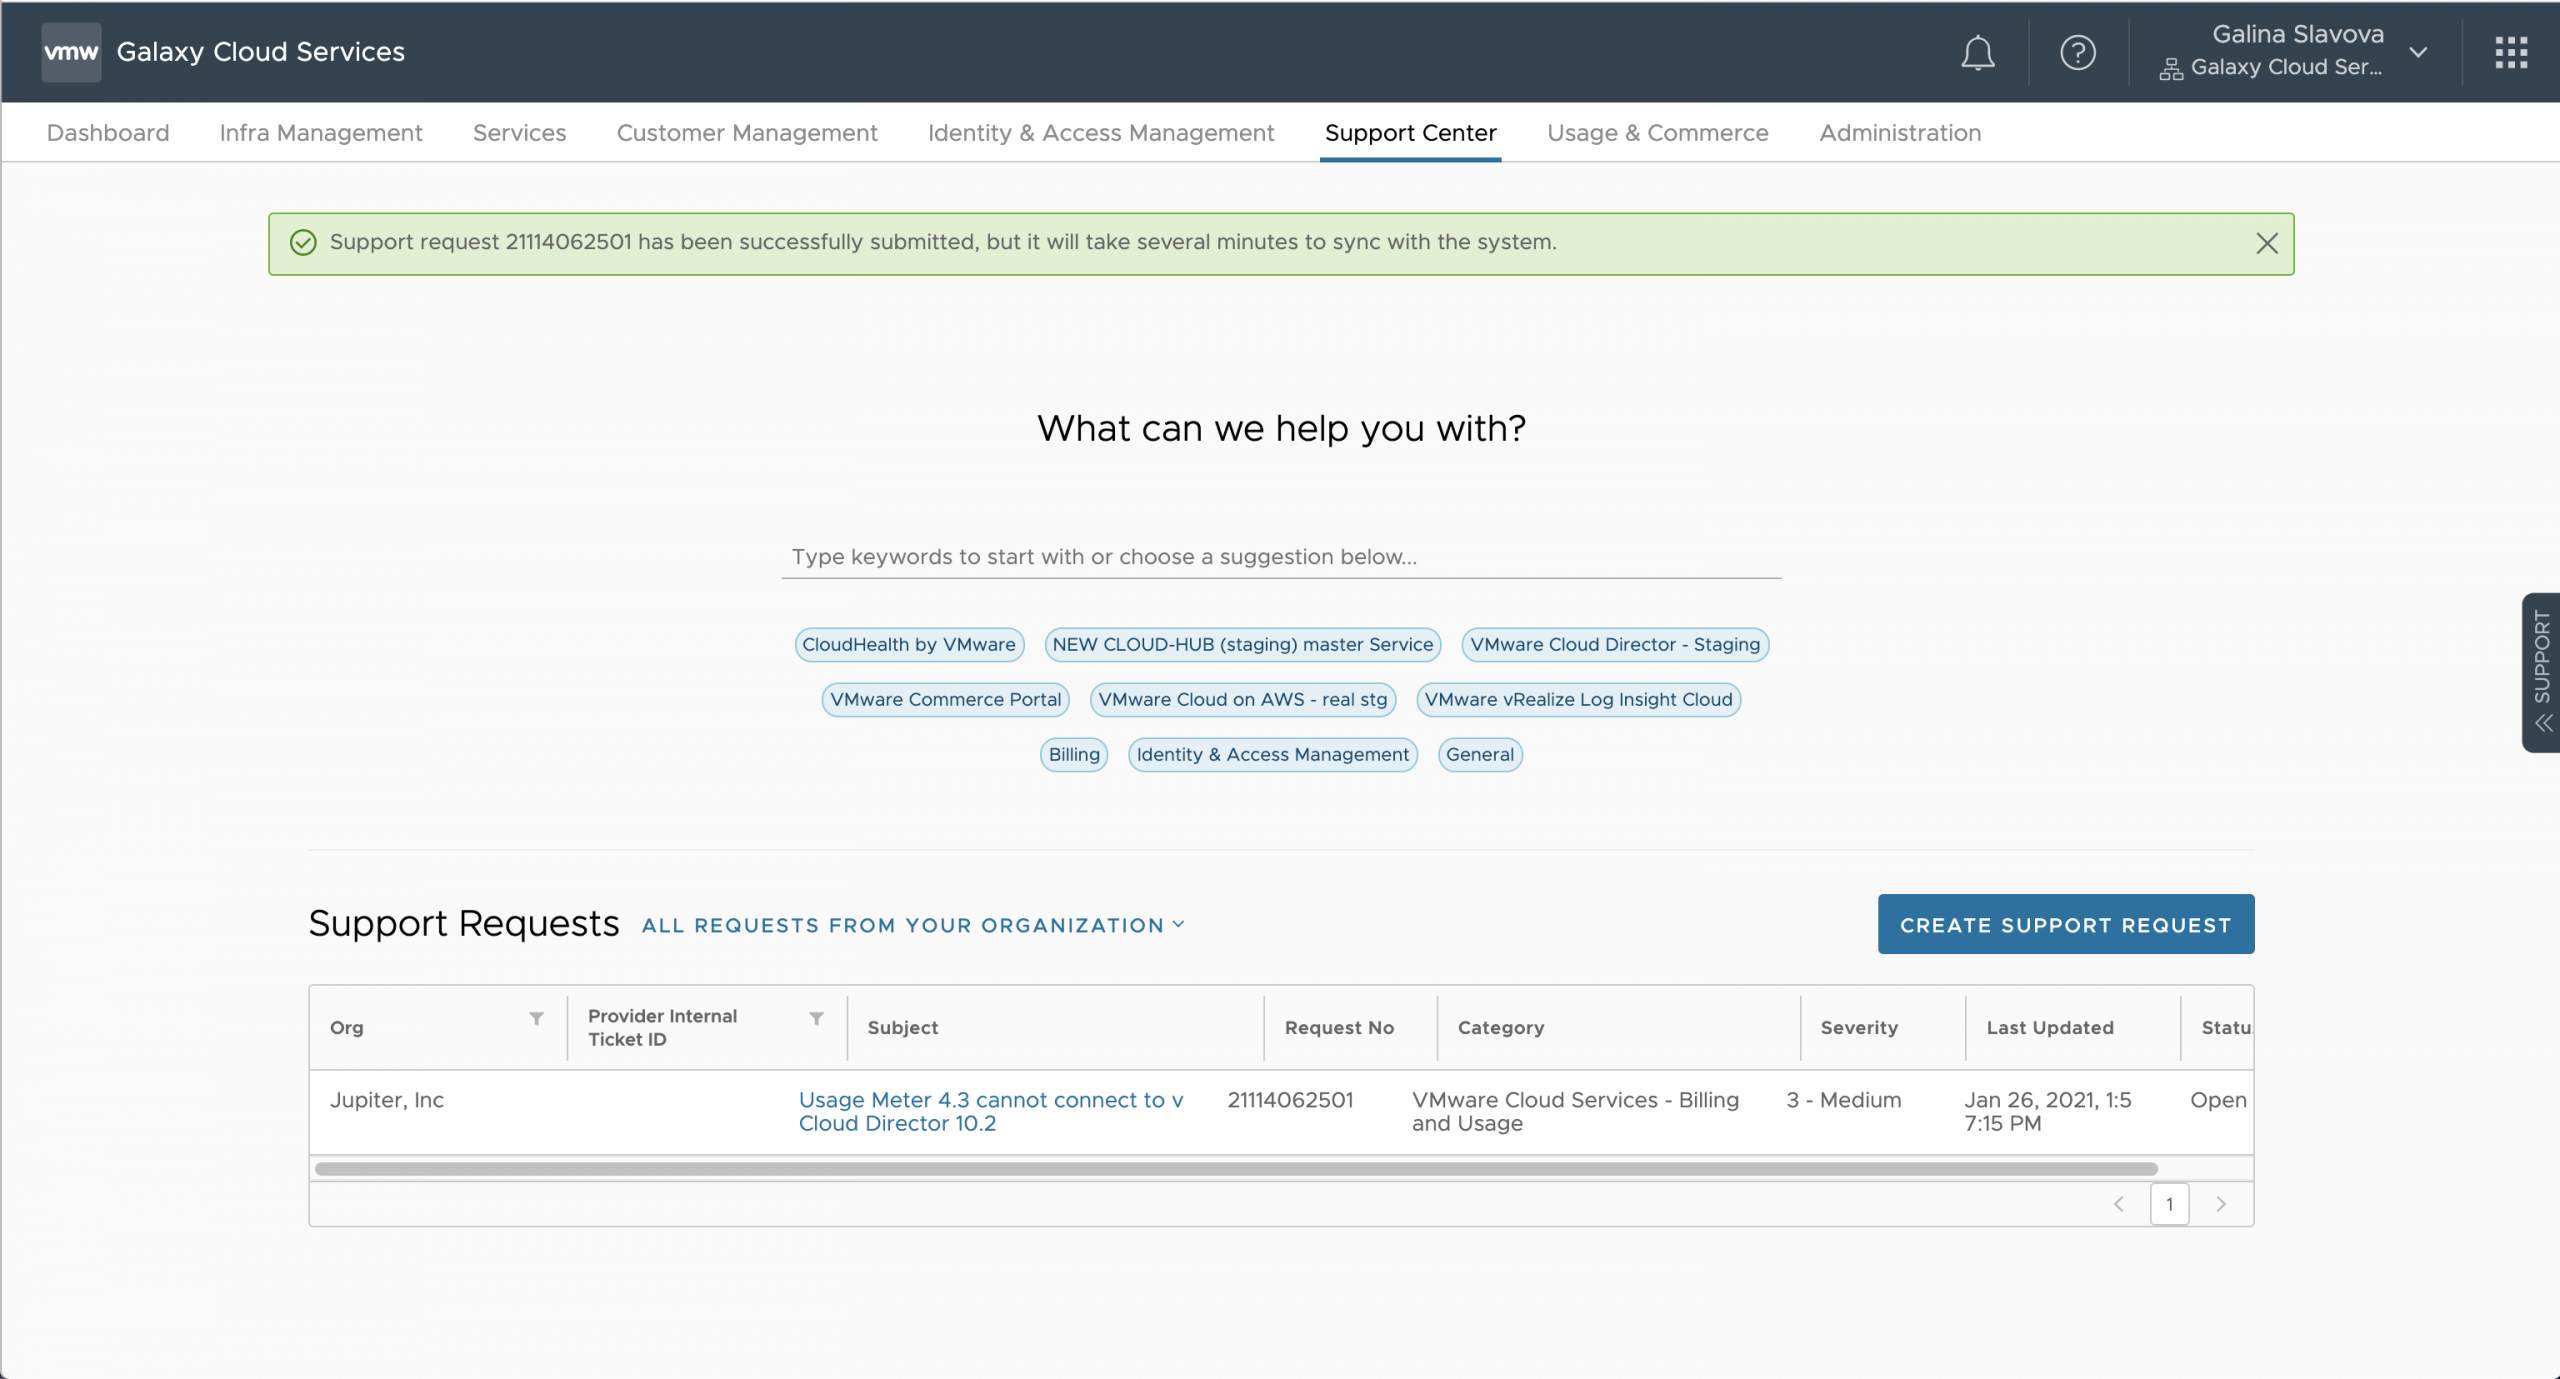Click the help question mark icon
Viewport: 2560px width, 1379px height.
2077,52
